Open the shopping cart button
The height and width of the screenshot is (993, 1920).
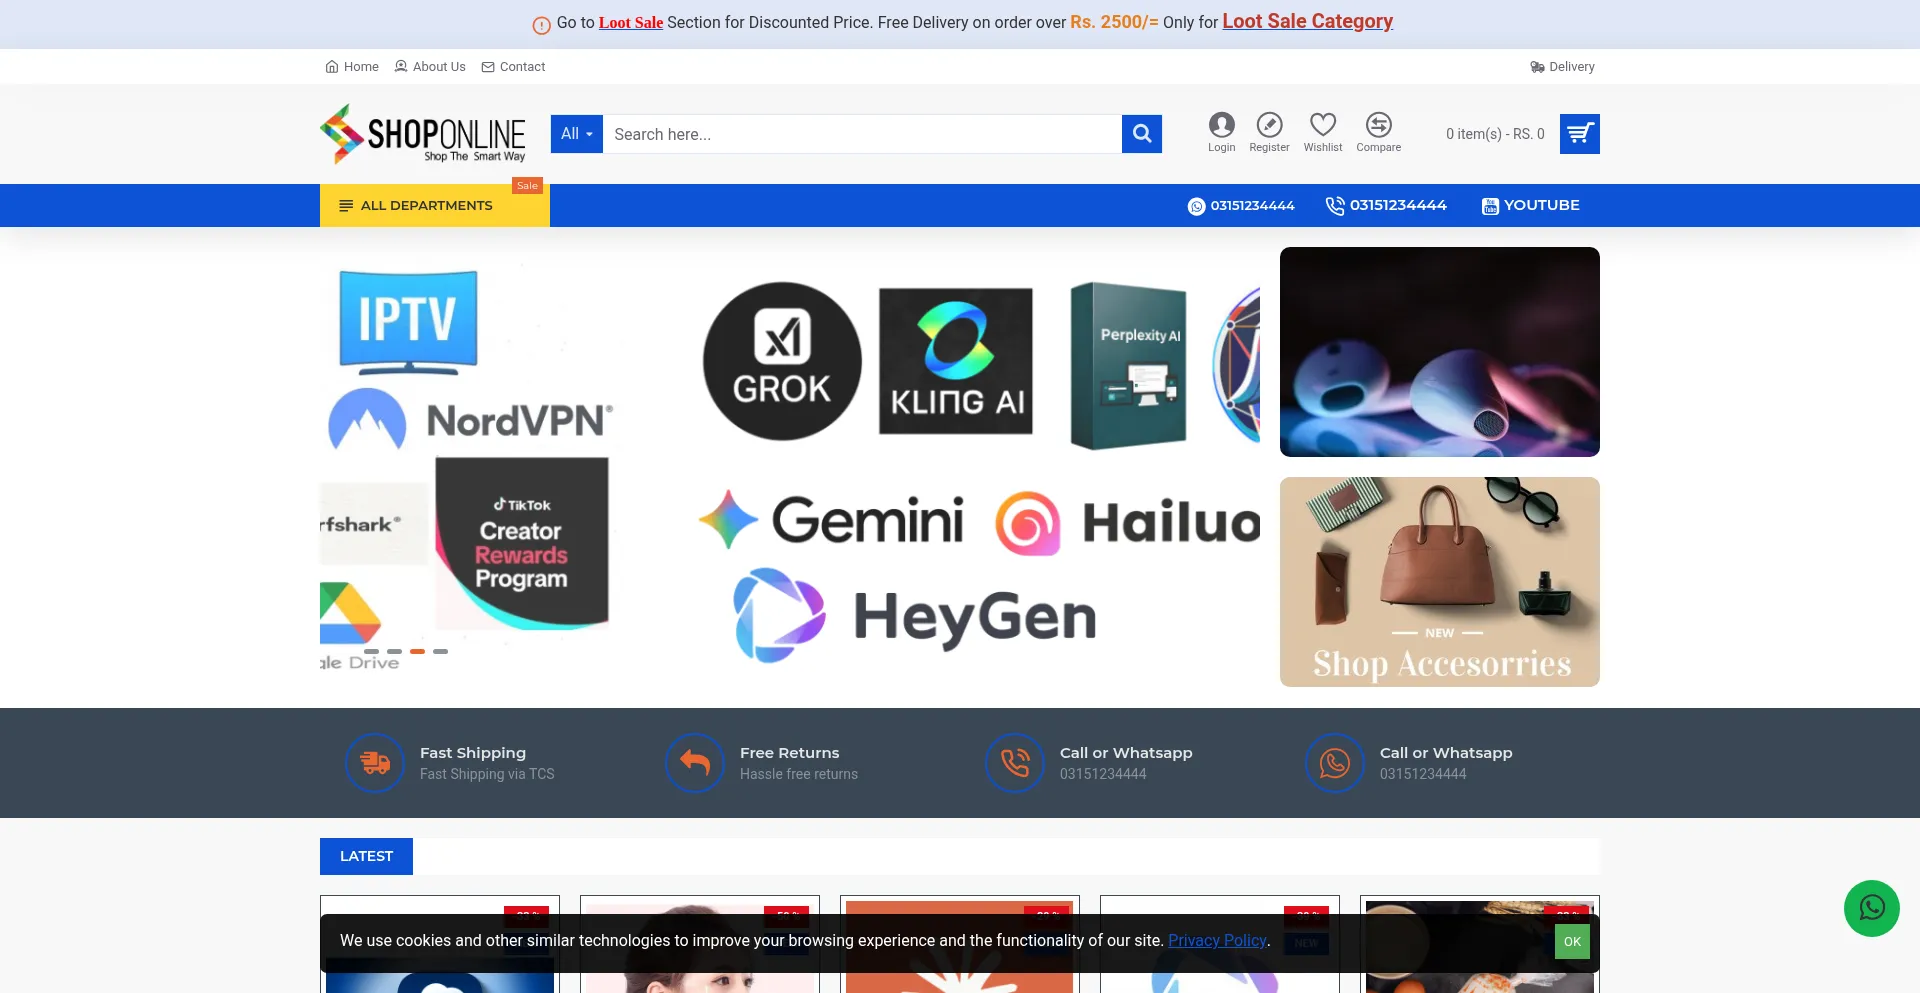pyautogui.click(x=1580, y=134)
